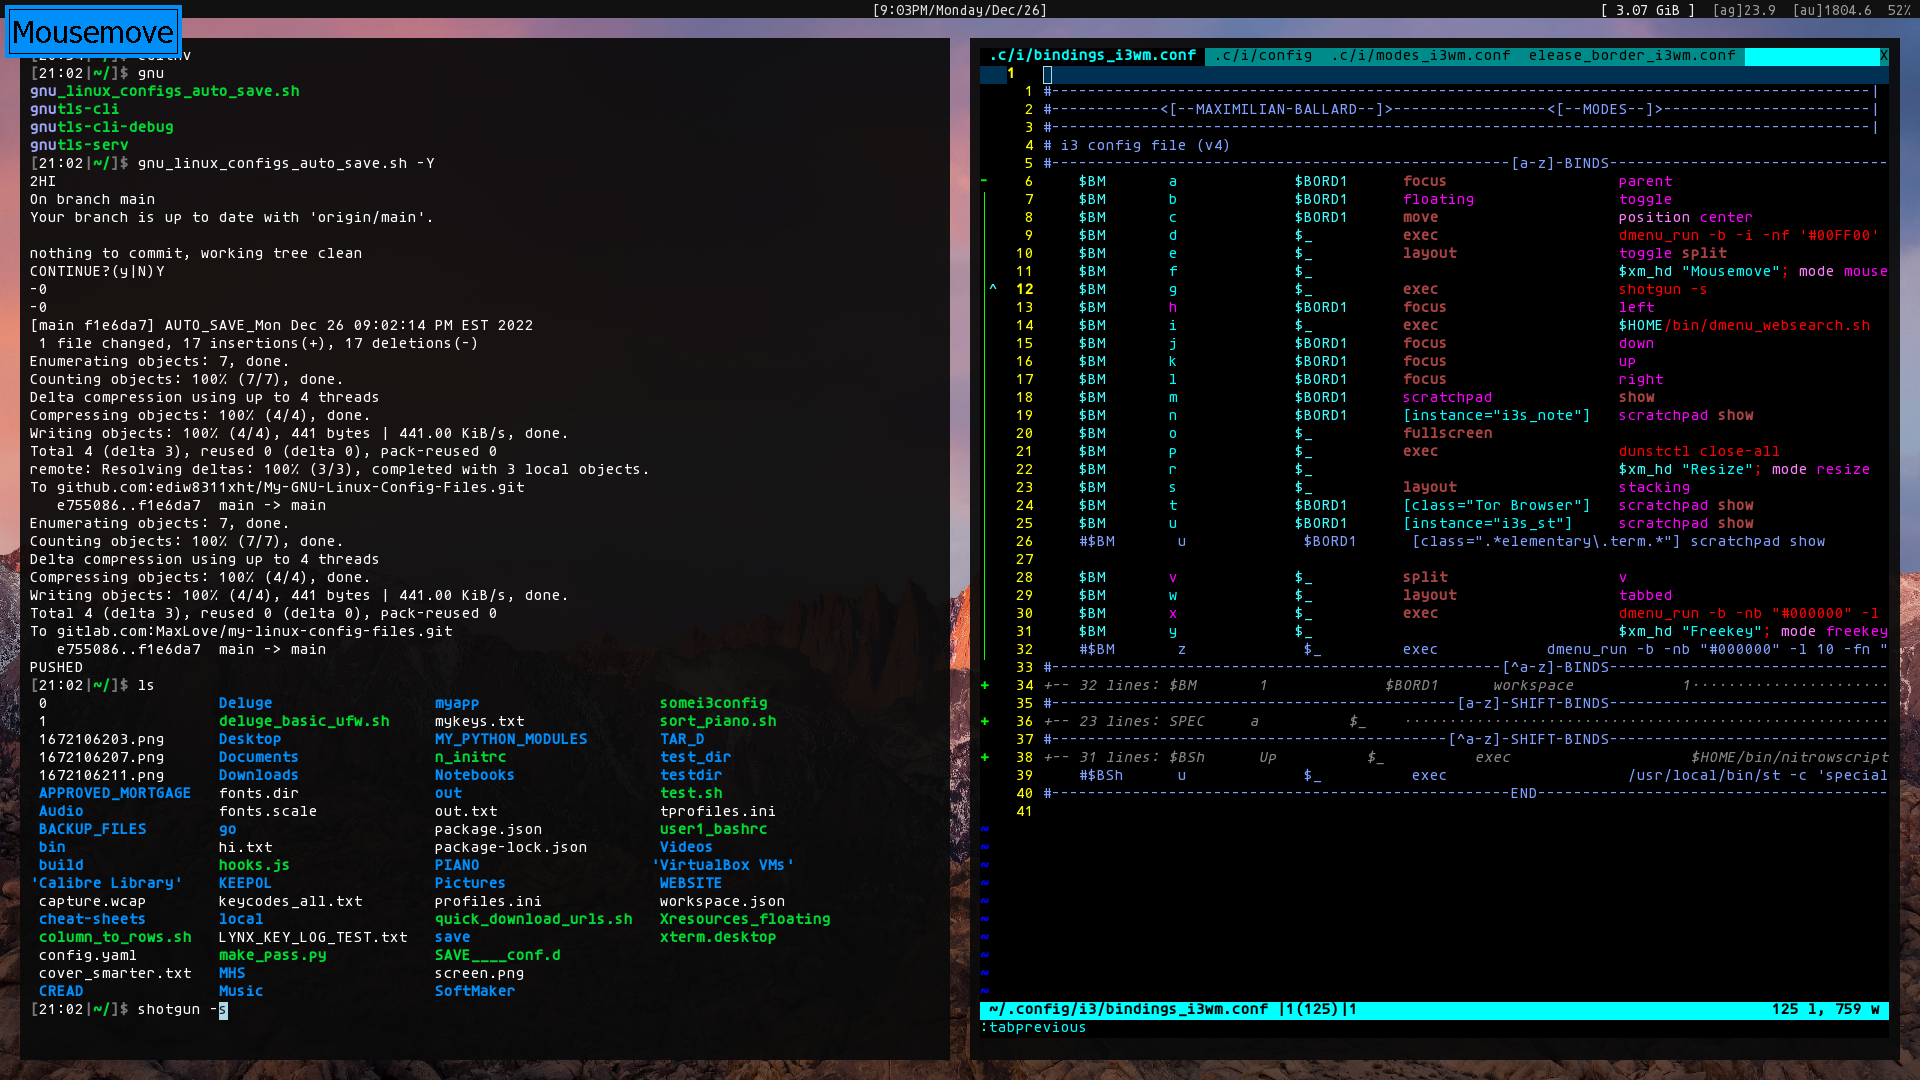Switch to the .c/i/config vim tab

[x=1264, y=56]
